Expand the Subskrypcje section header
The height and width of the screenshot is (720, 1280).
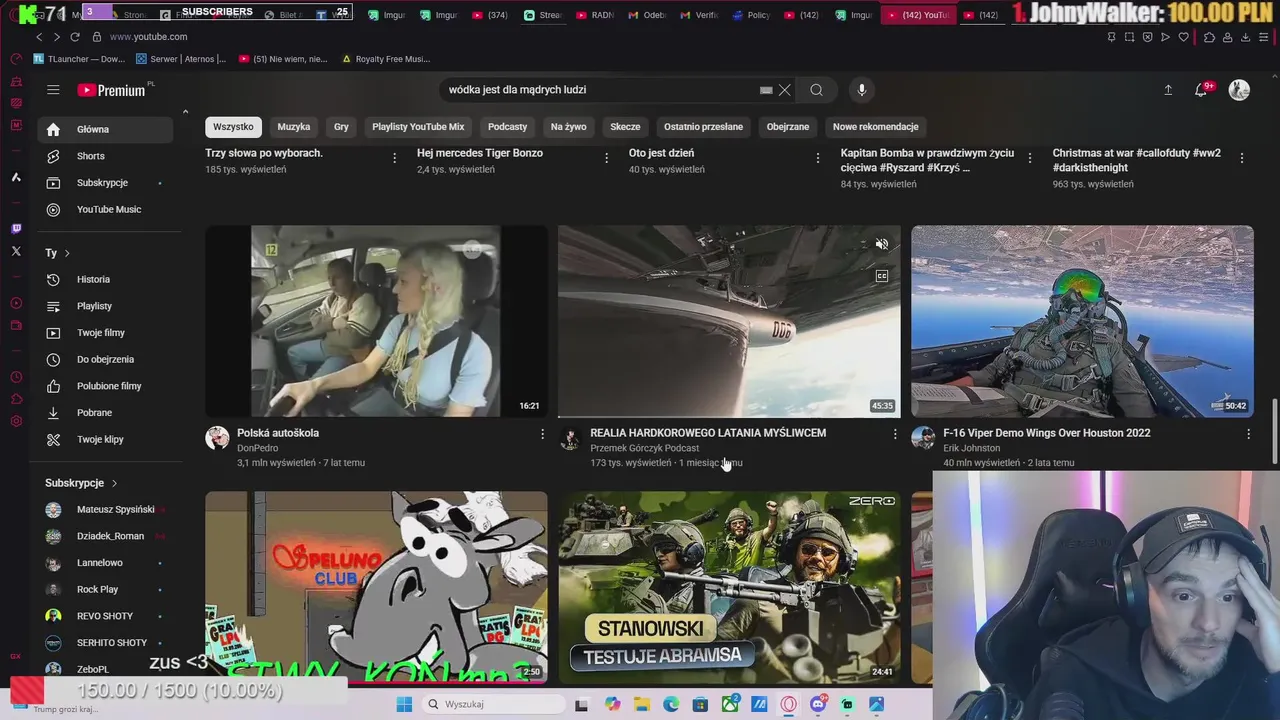(x=80, y=483)
